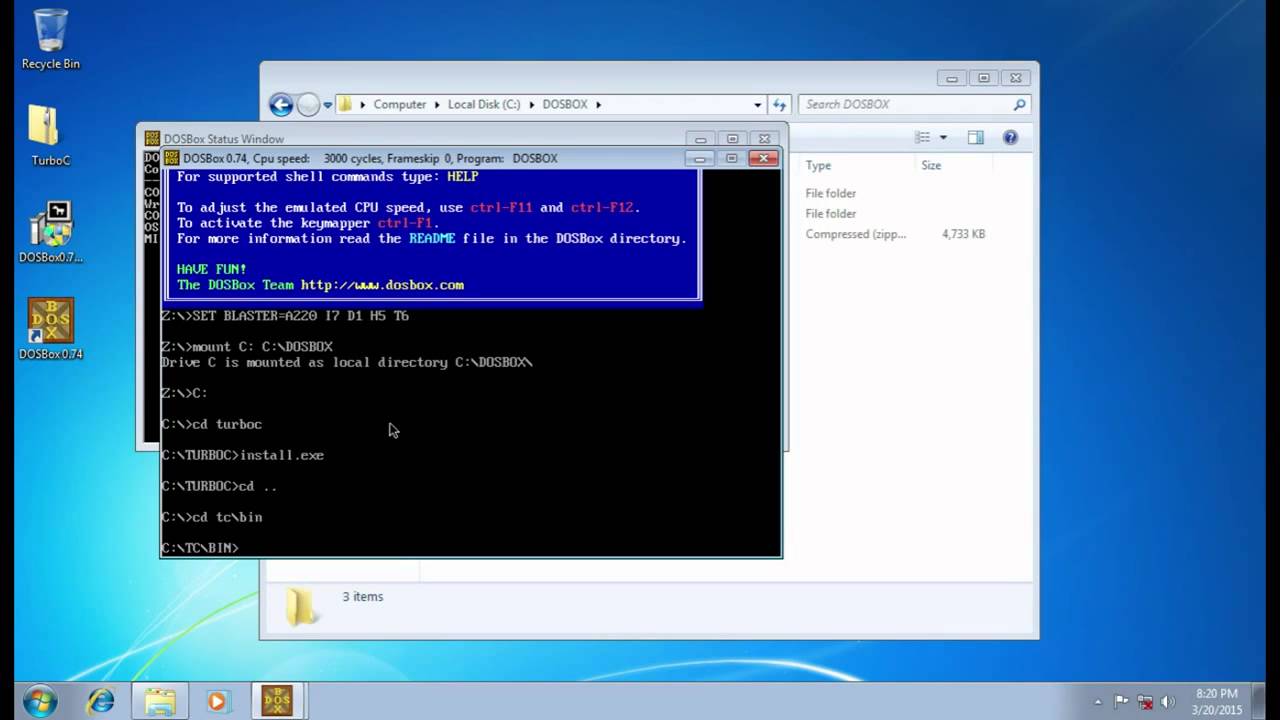1280x720 pixels.
Task: Open Action Center flag tray icon
Action: pyautogui.click(x=1121, y=702)
